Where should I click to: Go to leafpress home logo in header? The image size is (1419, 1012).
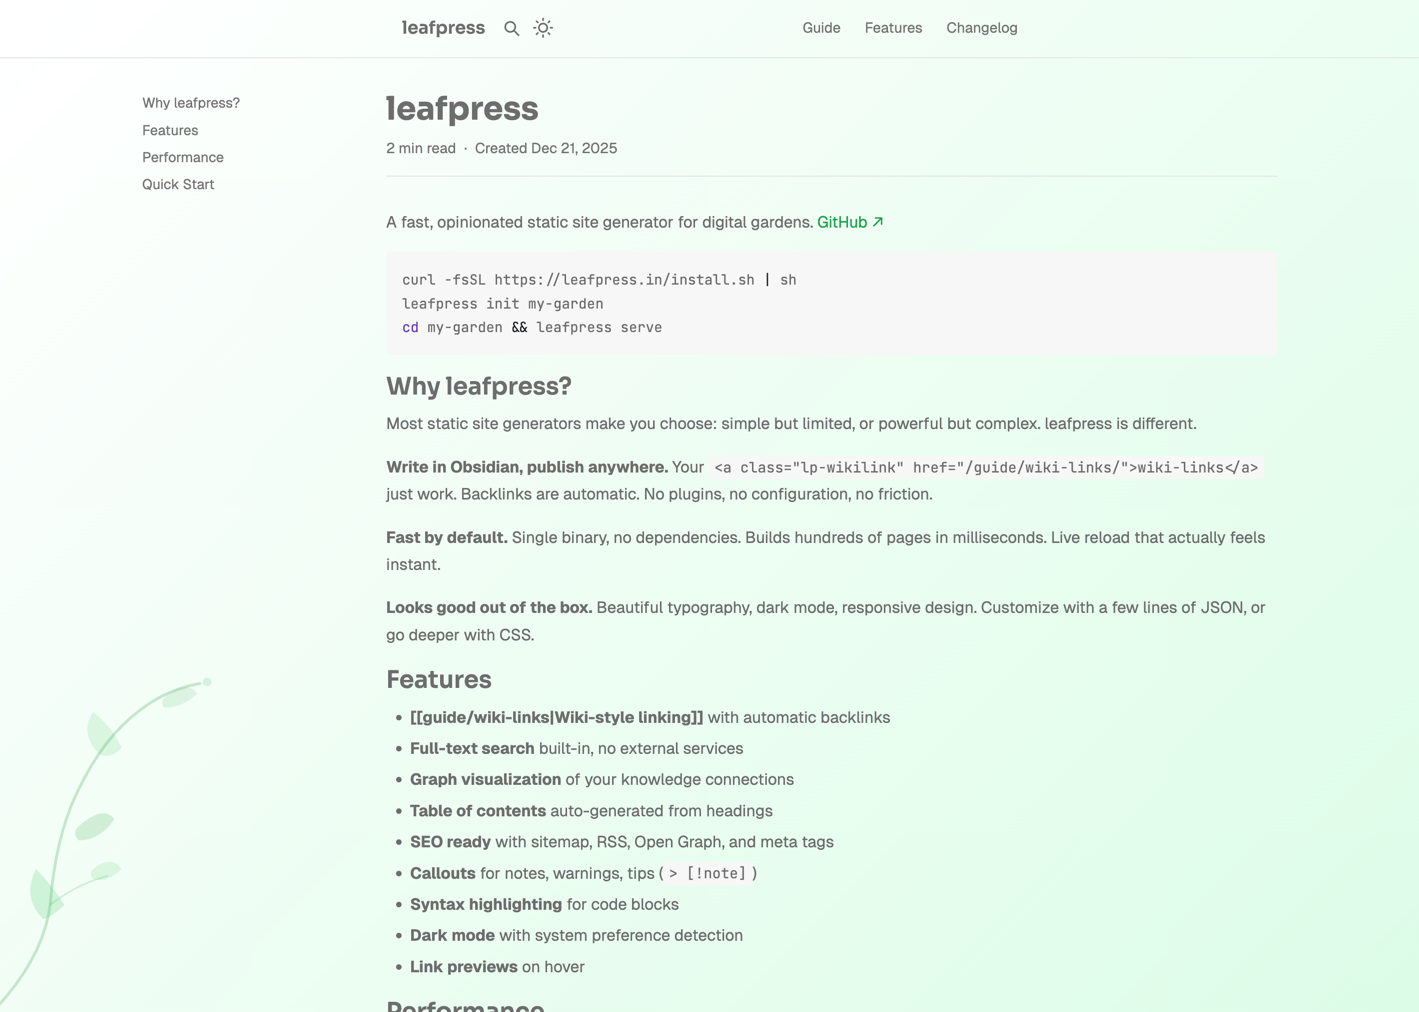443,28
